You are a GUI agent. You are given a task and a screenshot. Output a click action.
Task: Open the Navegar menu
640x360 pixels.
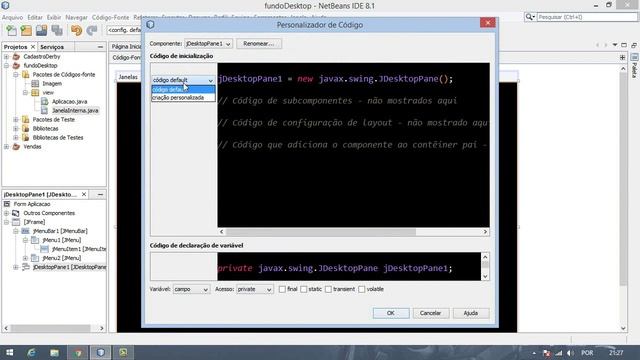(76, 18)
